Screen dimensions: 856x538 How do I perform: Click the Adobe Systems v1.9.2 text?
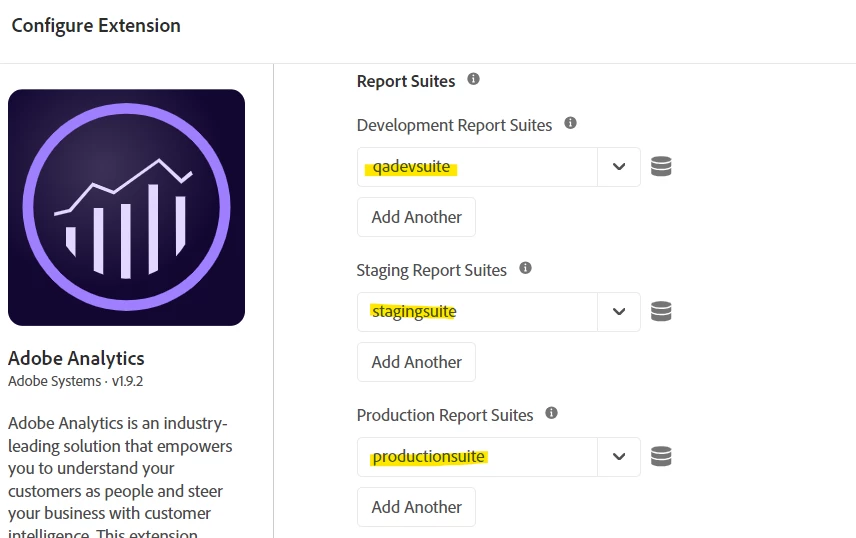[68, 381]
